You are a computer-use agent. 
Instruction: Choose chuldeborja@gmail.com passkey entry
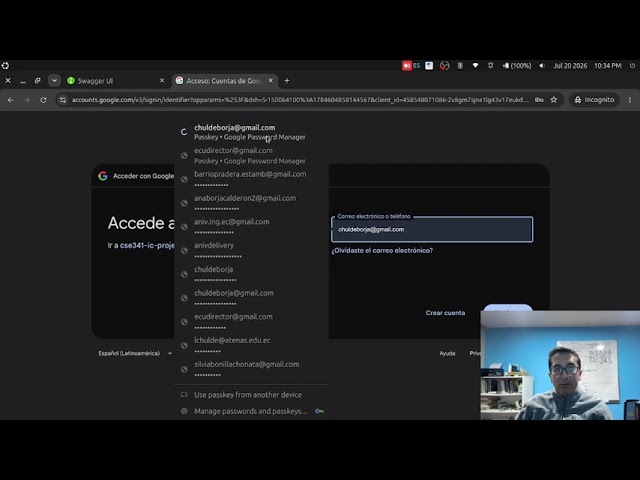[x=251, y=132]
